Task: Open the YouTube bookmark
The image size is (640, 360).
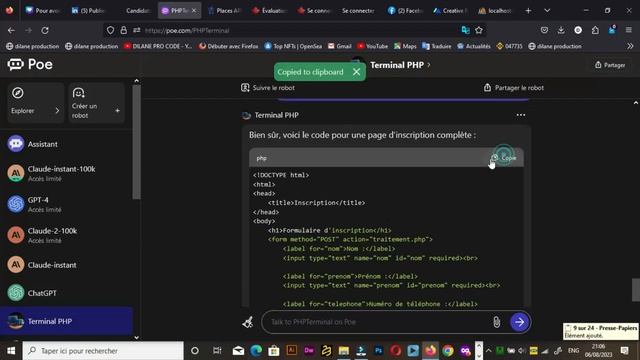Action: (372, 46)
